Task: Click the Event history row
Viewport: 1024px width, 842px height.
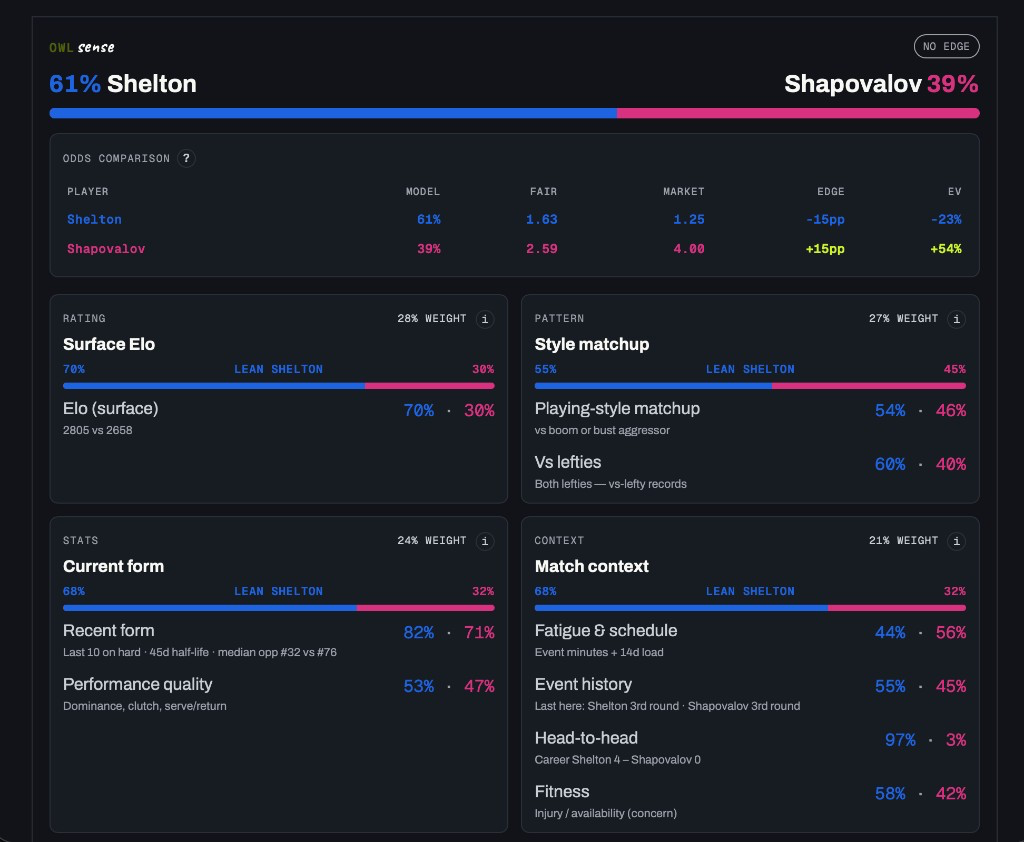Action: coord(750,694)
